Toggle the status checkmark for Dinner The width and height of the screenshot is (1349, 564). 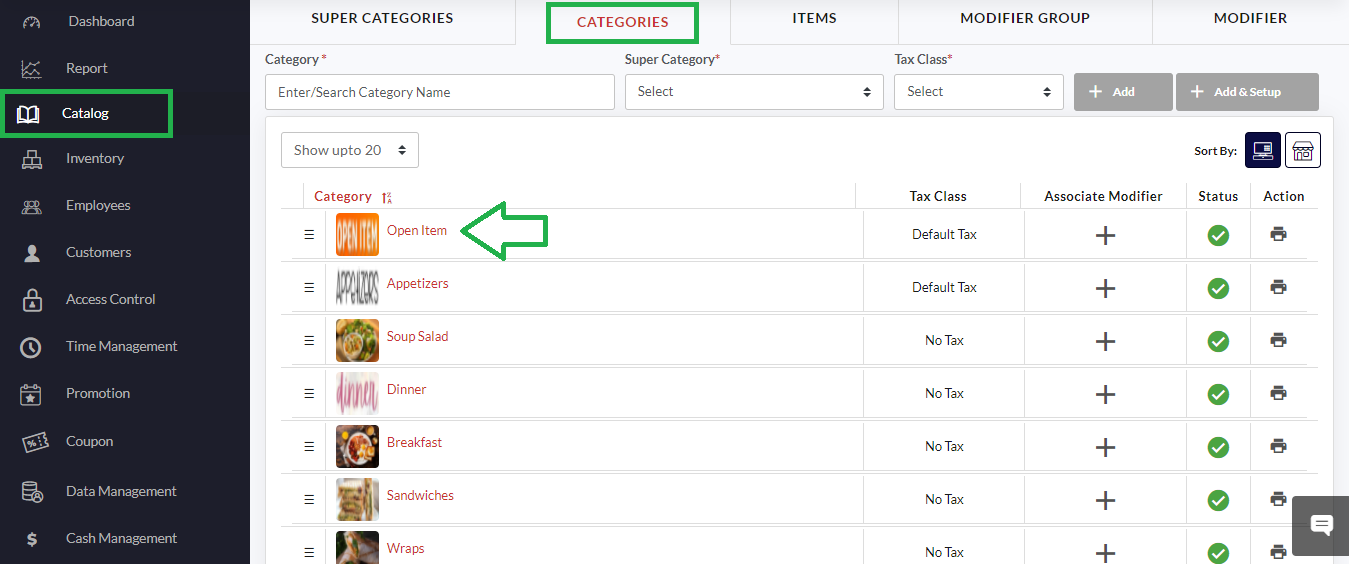pos(1217,394)
